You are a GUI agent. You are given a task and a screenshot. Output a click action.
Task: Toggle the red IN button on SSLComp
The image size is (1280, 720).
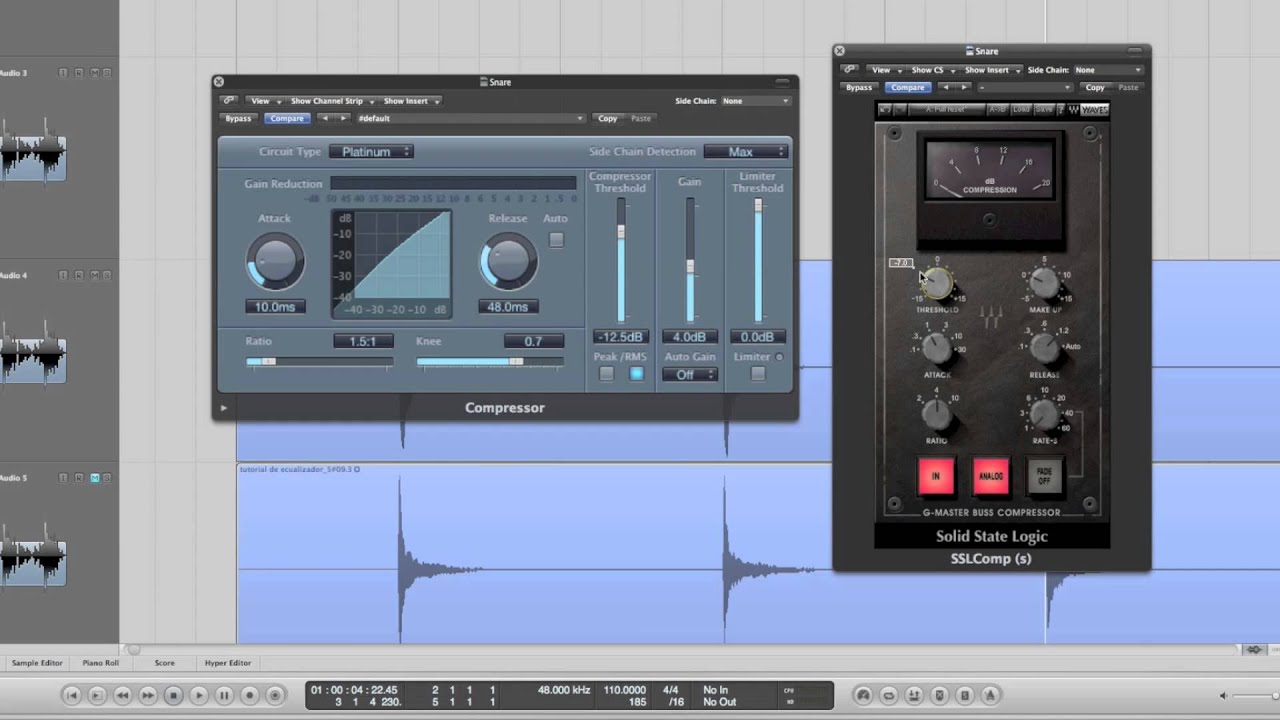pyautogui.click(x=936, y=476)
